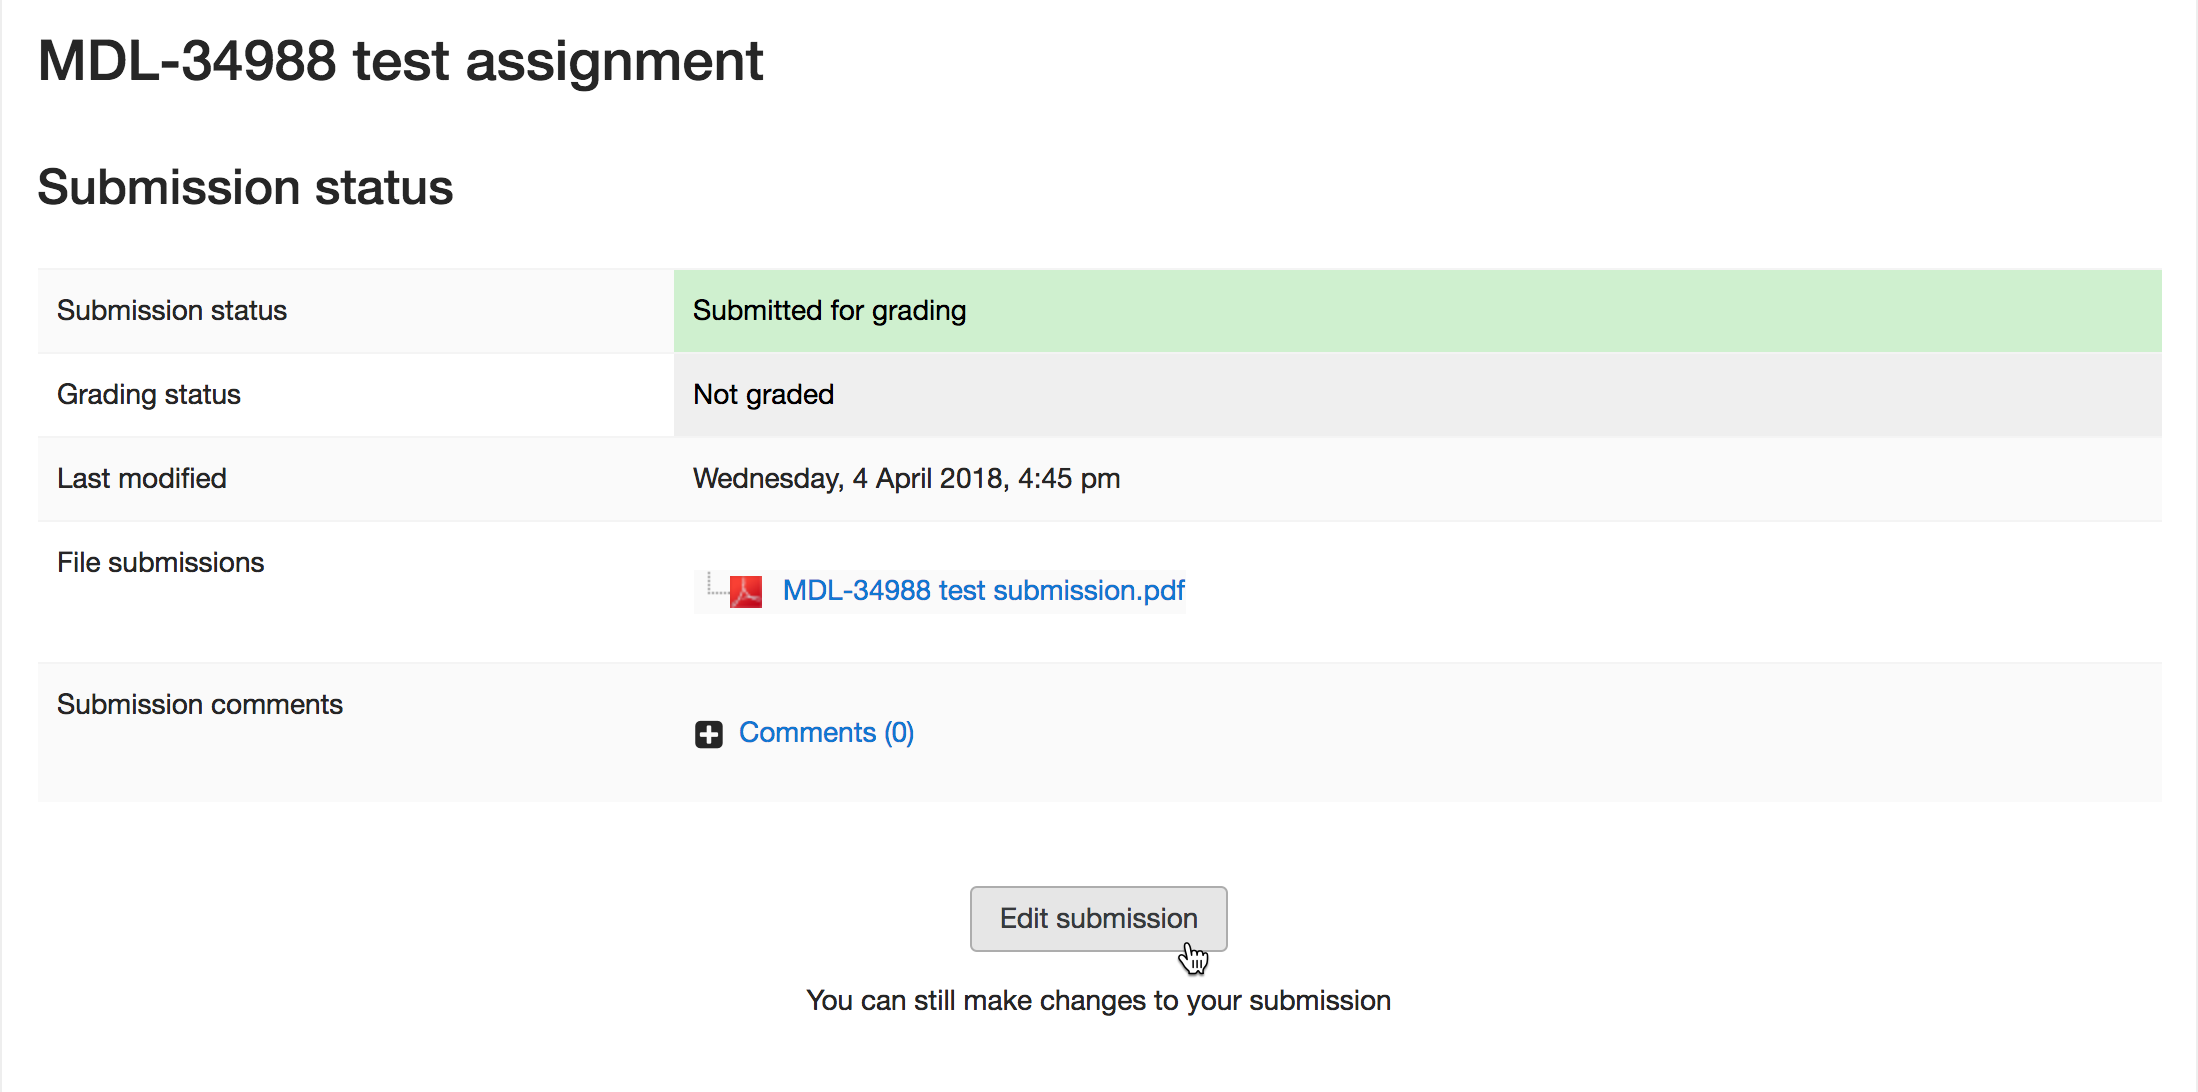Click the red PDF file icon
This screenshot has height=1092, width=2198.
[746, 591]
